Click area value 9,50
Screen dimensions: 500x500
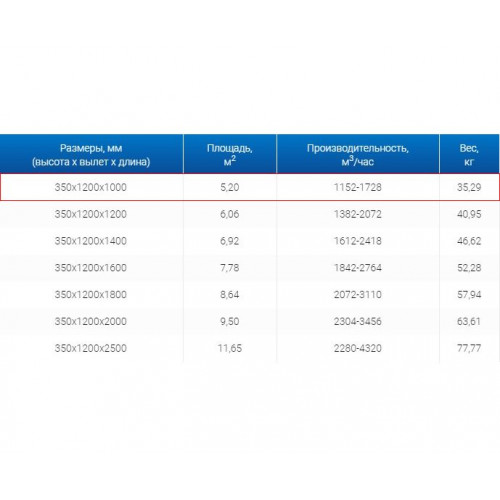pos(230,322)
